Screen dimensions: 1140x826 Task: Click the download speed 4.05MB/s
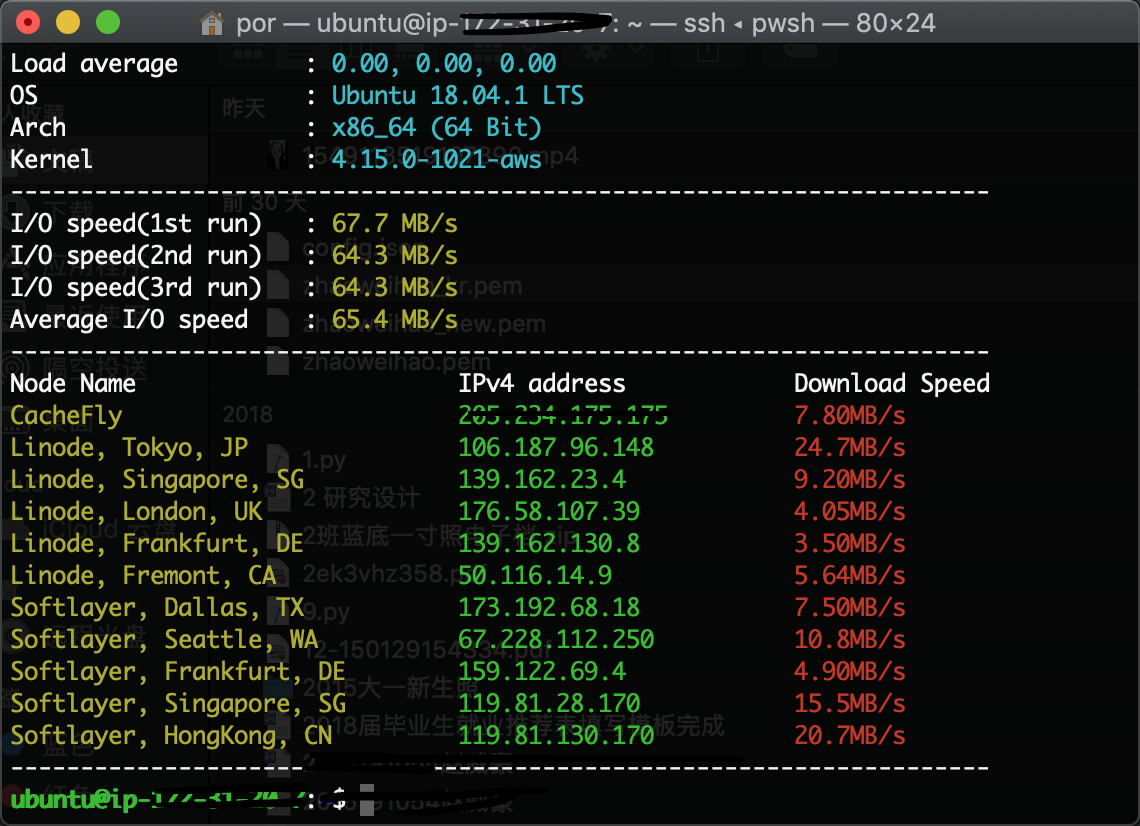coord(850,512)
